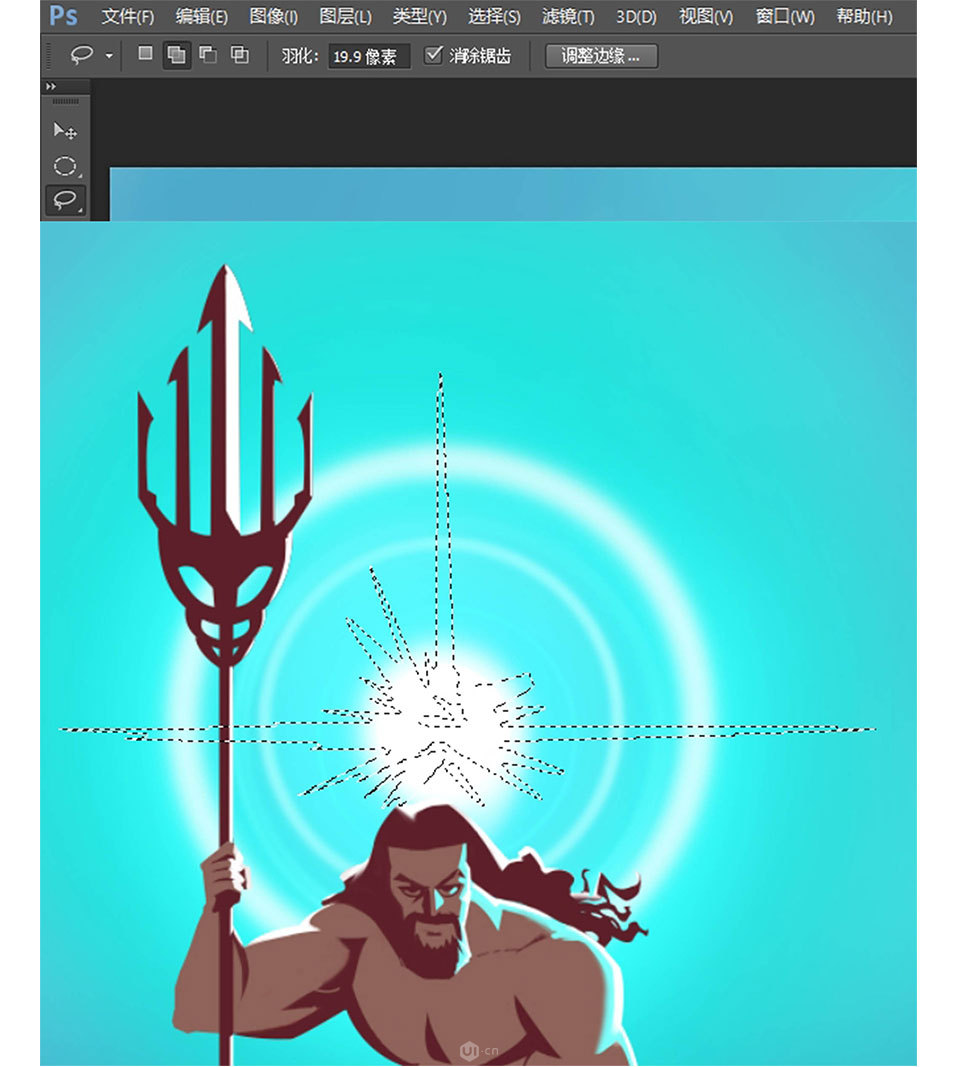Open the 类型(Y) menu
The image size is (960, 1067).
(x=420, y=16)
